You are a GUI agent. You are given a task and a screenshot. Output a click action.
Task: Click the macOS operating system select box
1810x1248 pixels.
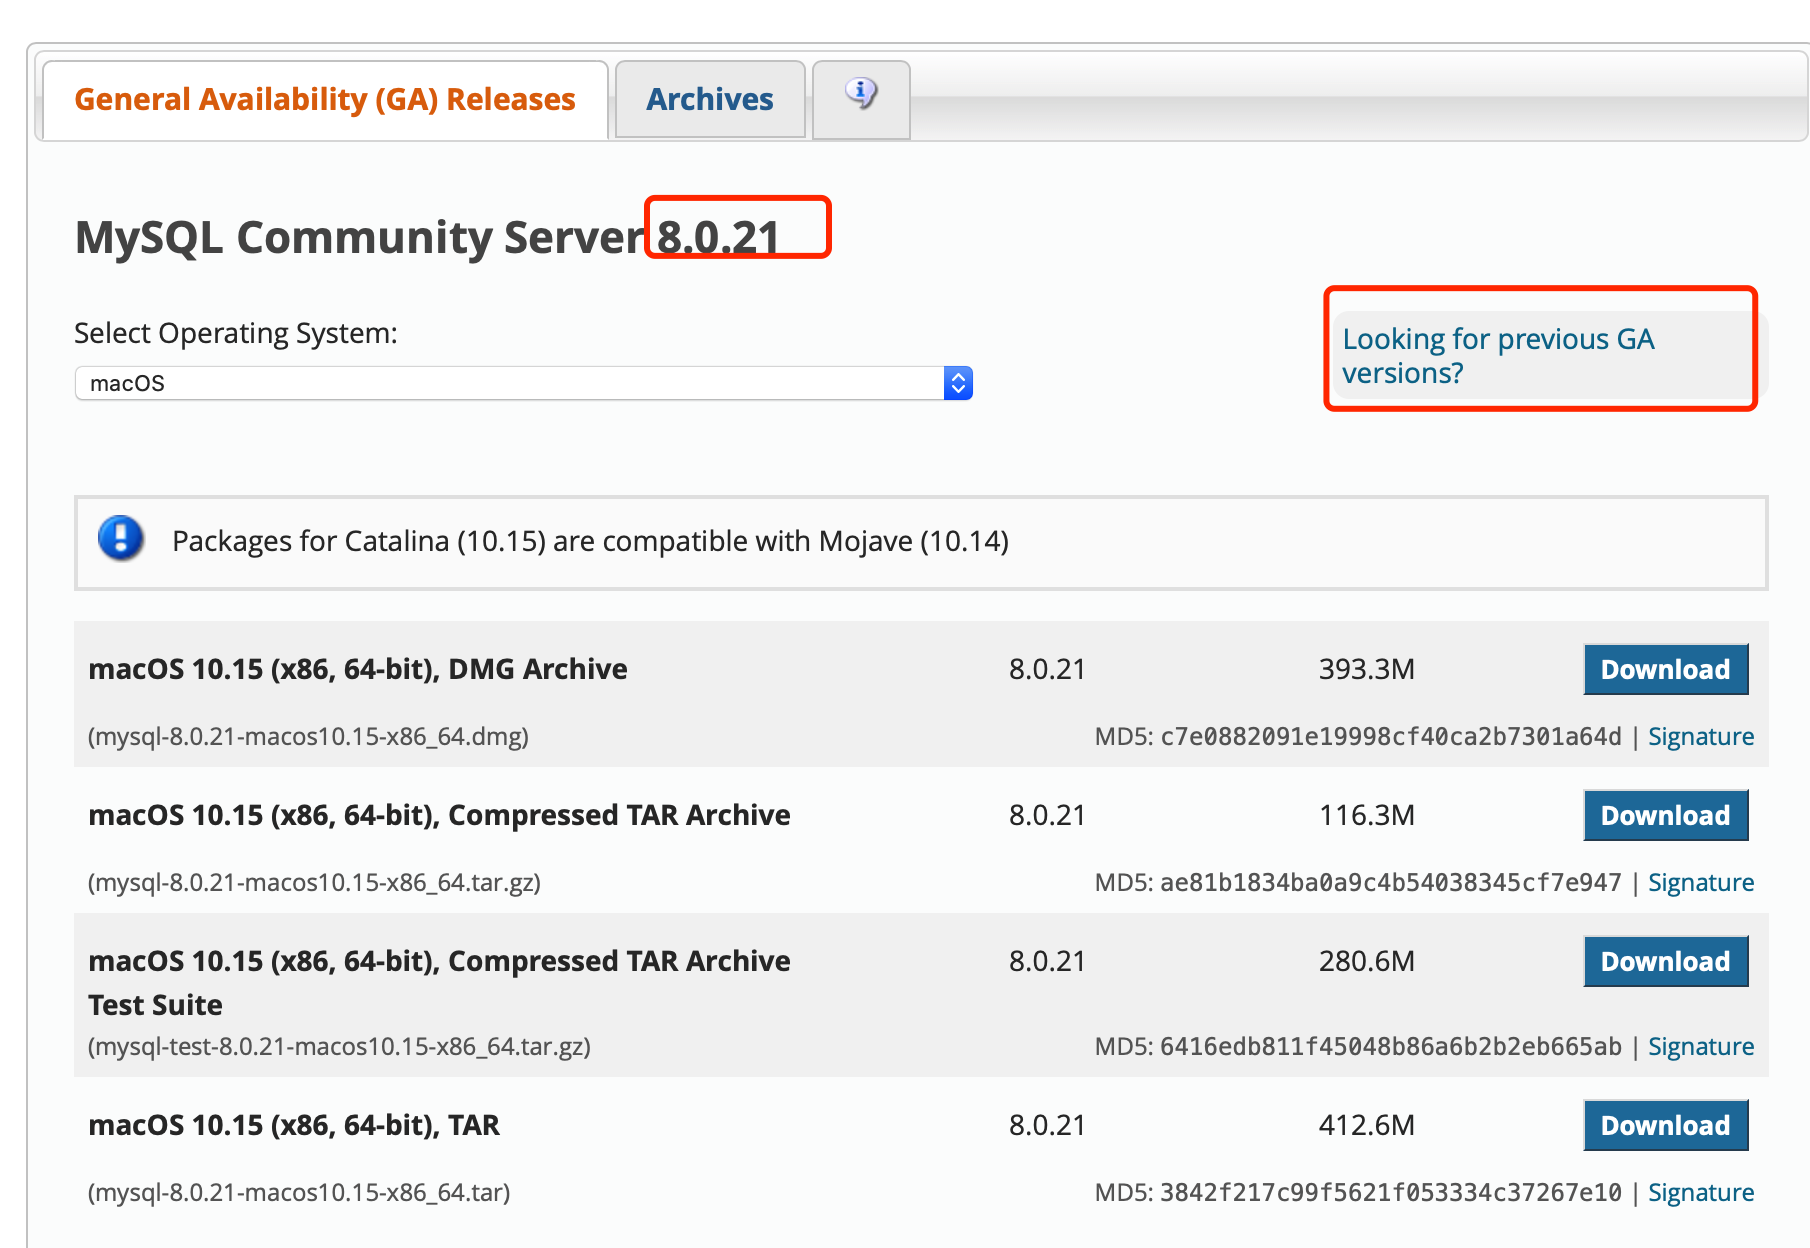click(x=524, y=383)
